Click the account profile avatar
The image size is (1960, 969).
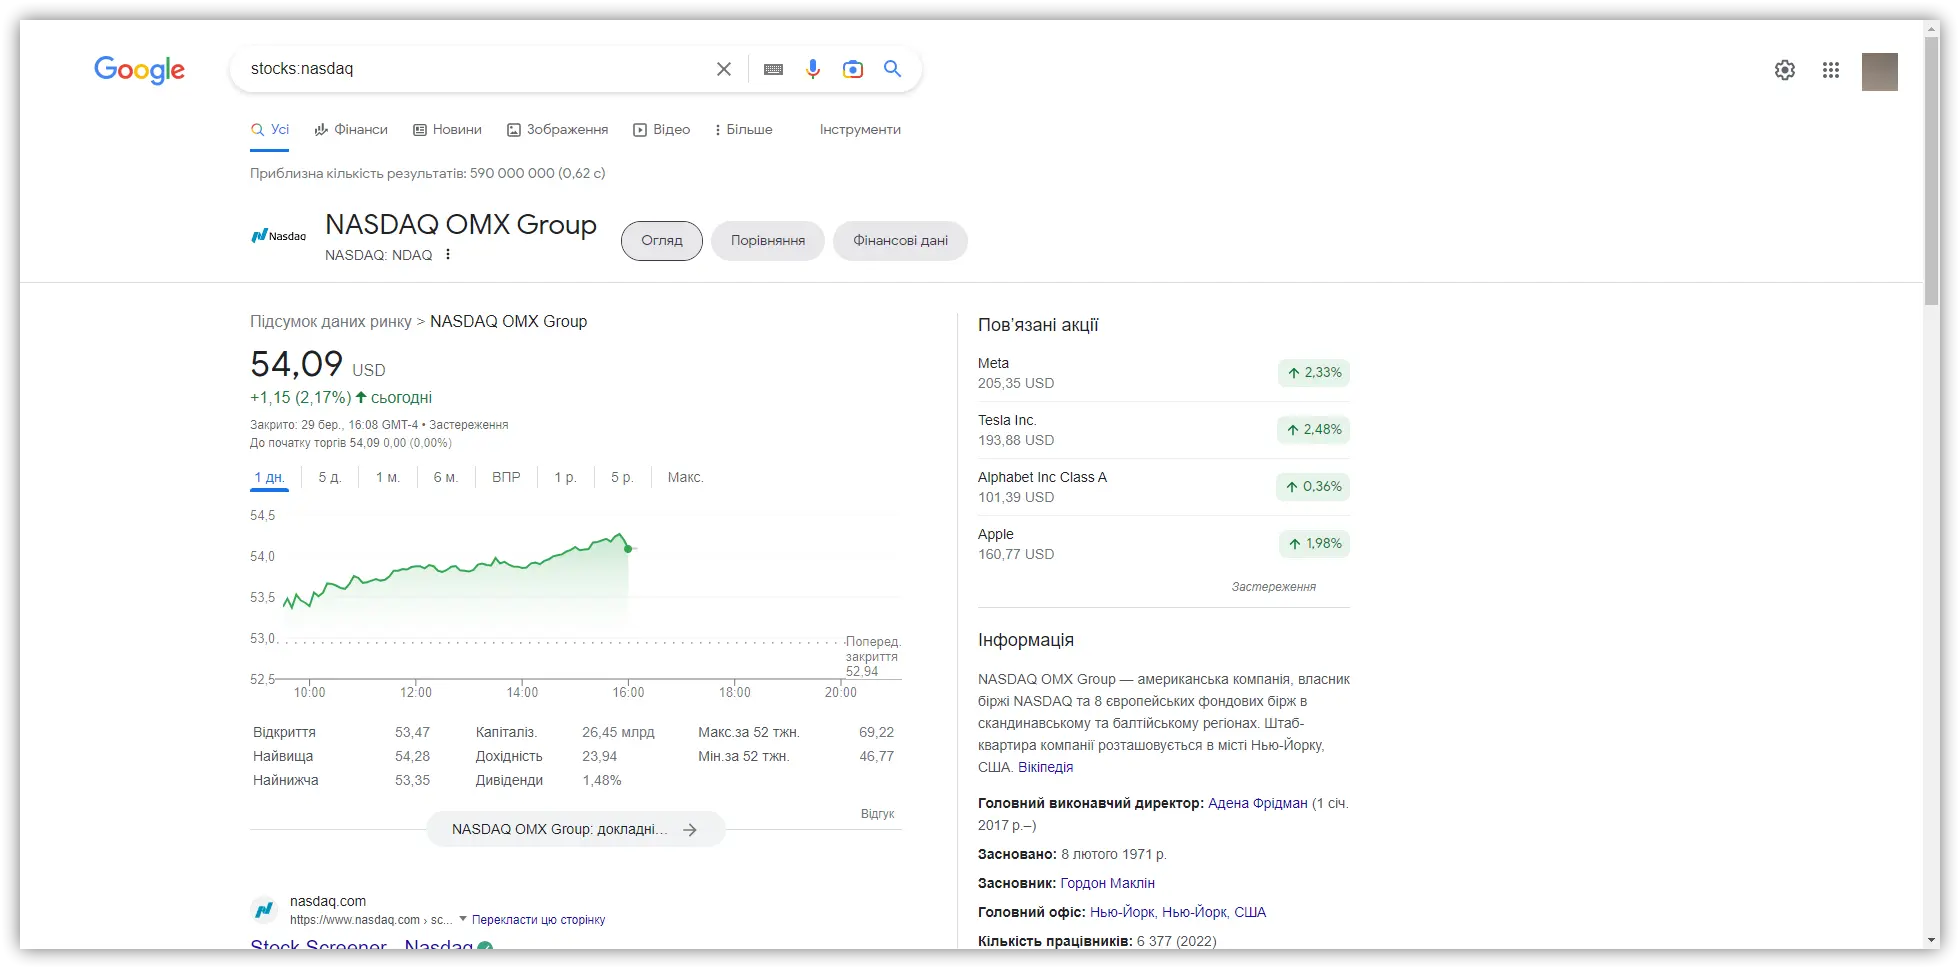pos(1880,72)
